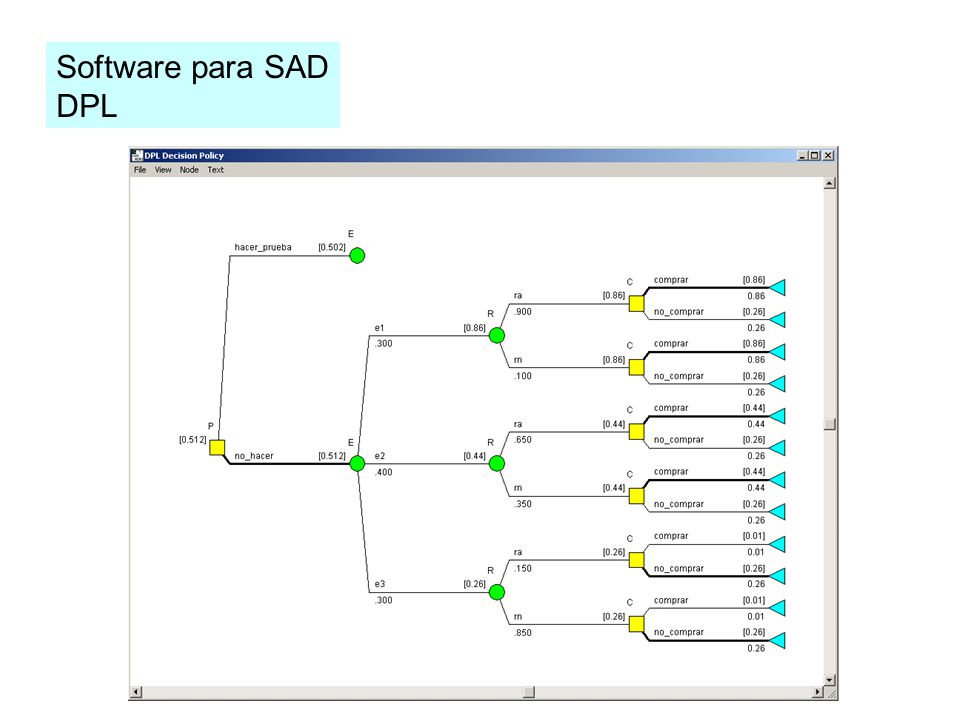Click the comprar endpoint triangle under ra .900
The height and width of the screenshot is (720, 960).
(x=778, y=287)
